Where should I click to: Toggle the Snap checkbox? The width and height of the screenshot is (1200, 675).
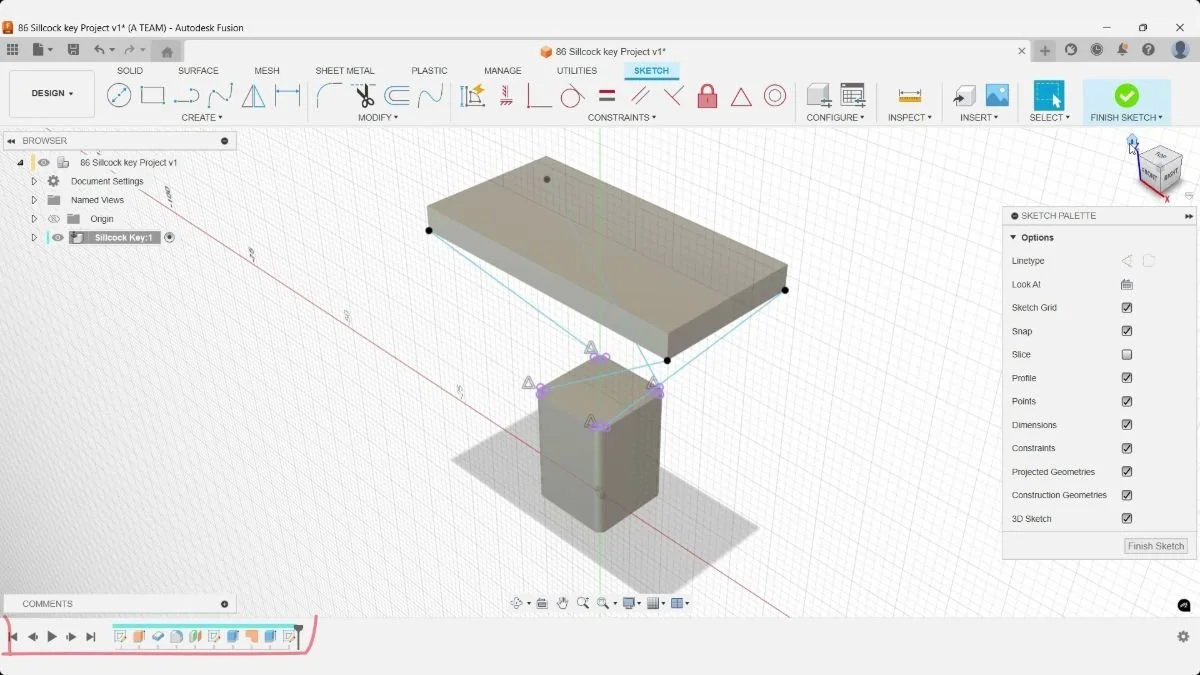[1127, 331]
